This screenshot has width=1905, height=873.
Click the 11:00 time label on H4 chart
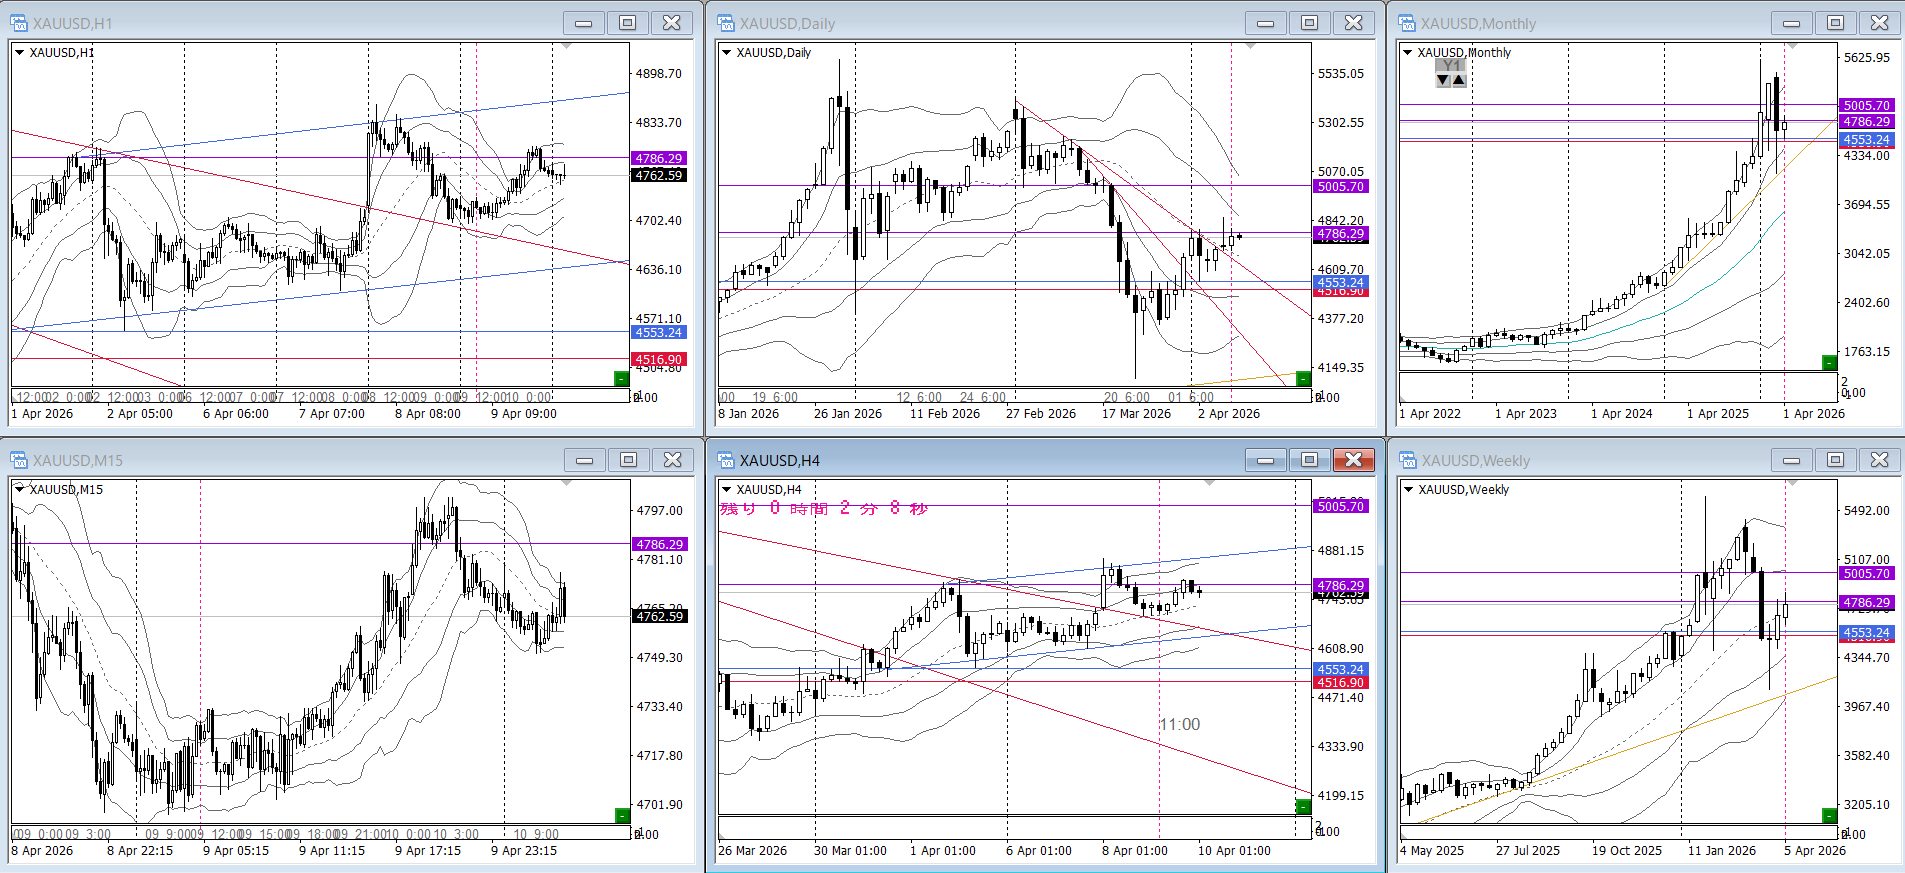point(1179,724)
